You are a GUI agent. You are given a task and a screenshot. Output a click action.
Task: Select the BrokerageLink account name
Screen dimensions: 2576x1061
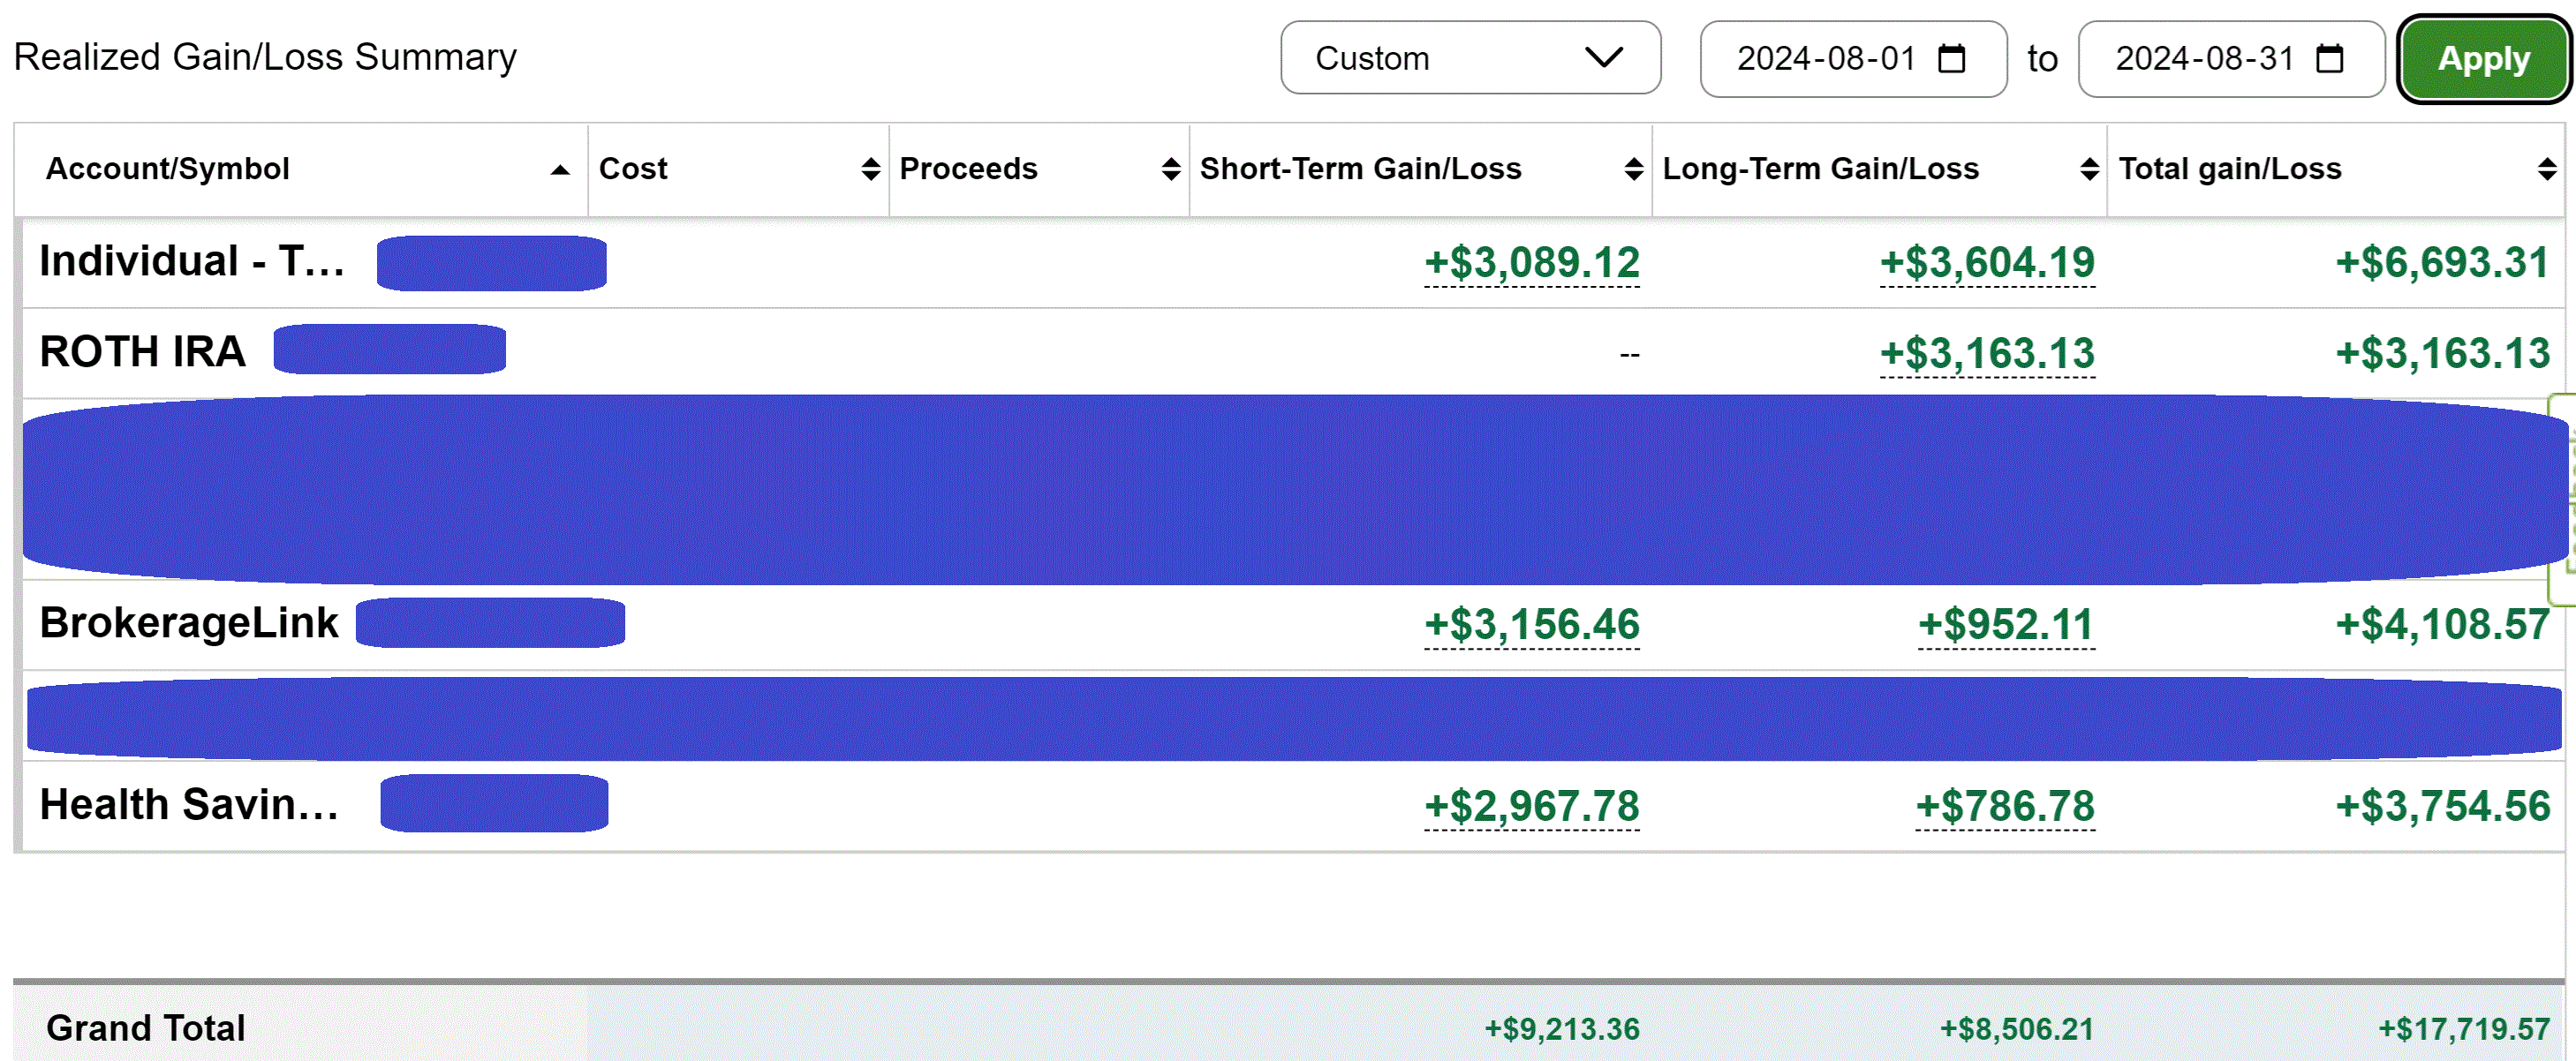click(x=189, y=623)
